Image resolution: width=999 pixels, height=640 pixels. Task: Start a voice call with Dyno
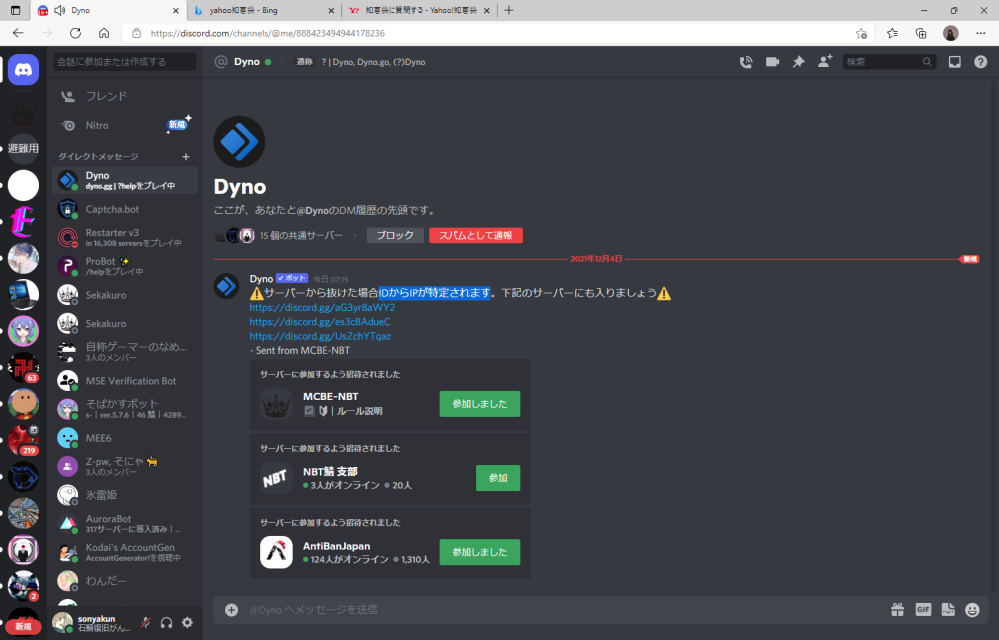(x=745, y=62)
